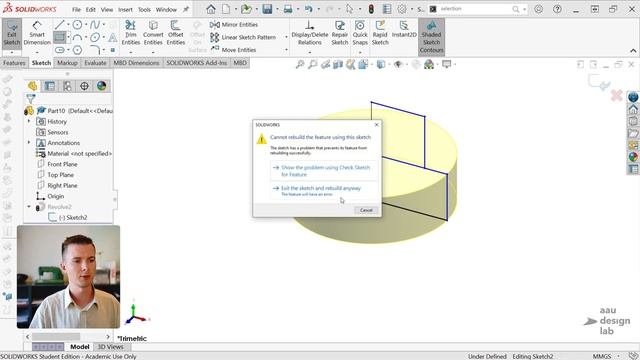The image size is (640, 360).
Task: Choose Linear Sketch Pattern
Action: (x=243, y=37)
